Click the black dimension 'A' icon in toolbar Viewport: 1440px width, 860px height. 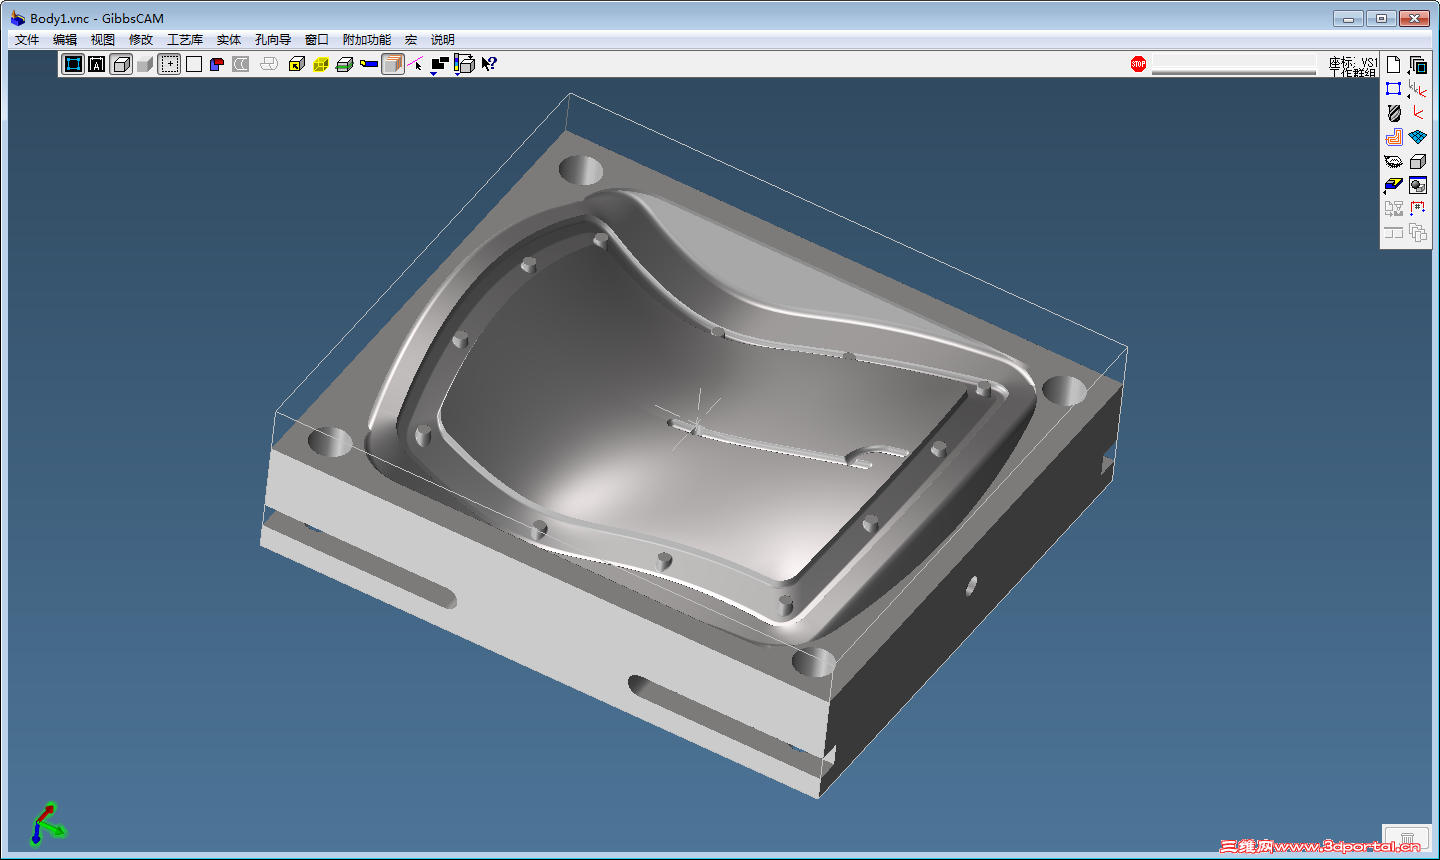point(97,64)
